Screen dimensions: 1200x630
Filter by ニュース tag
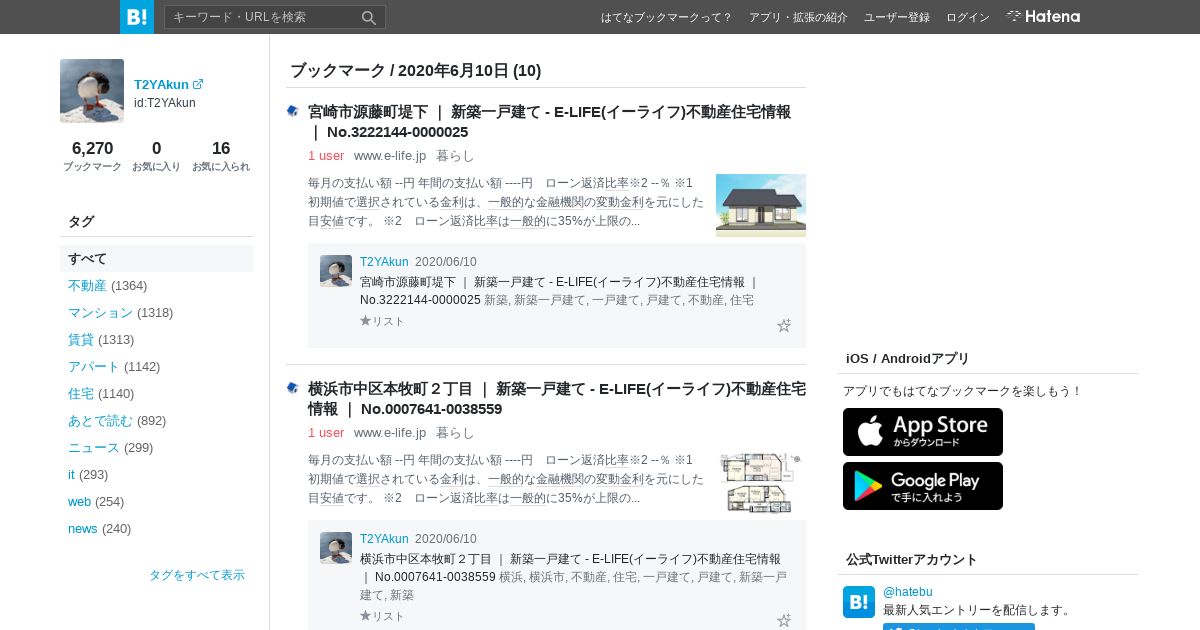(94, 447)
